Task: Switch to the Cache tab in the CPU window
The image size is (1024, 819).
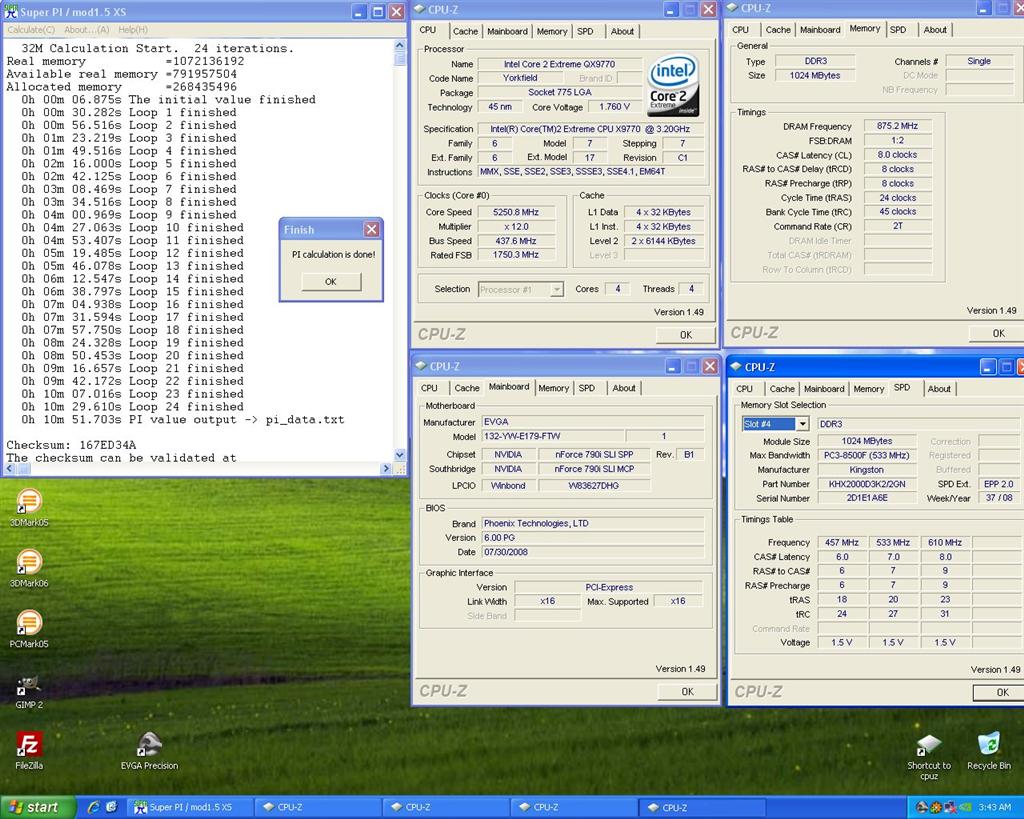Action: [465, 31]
